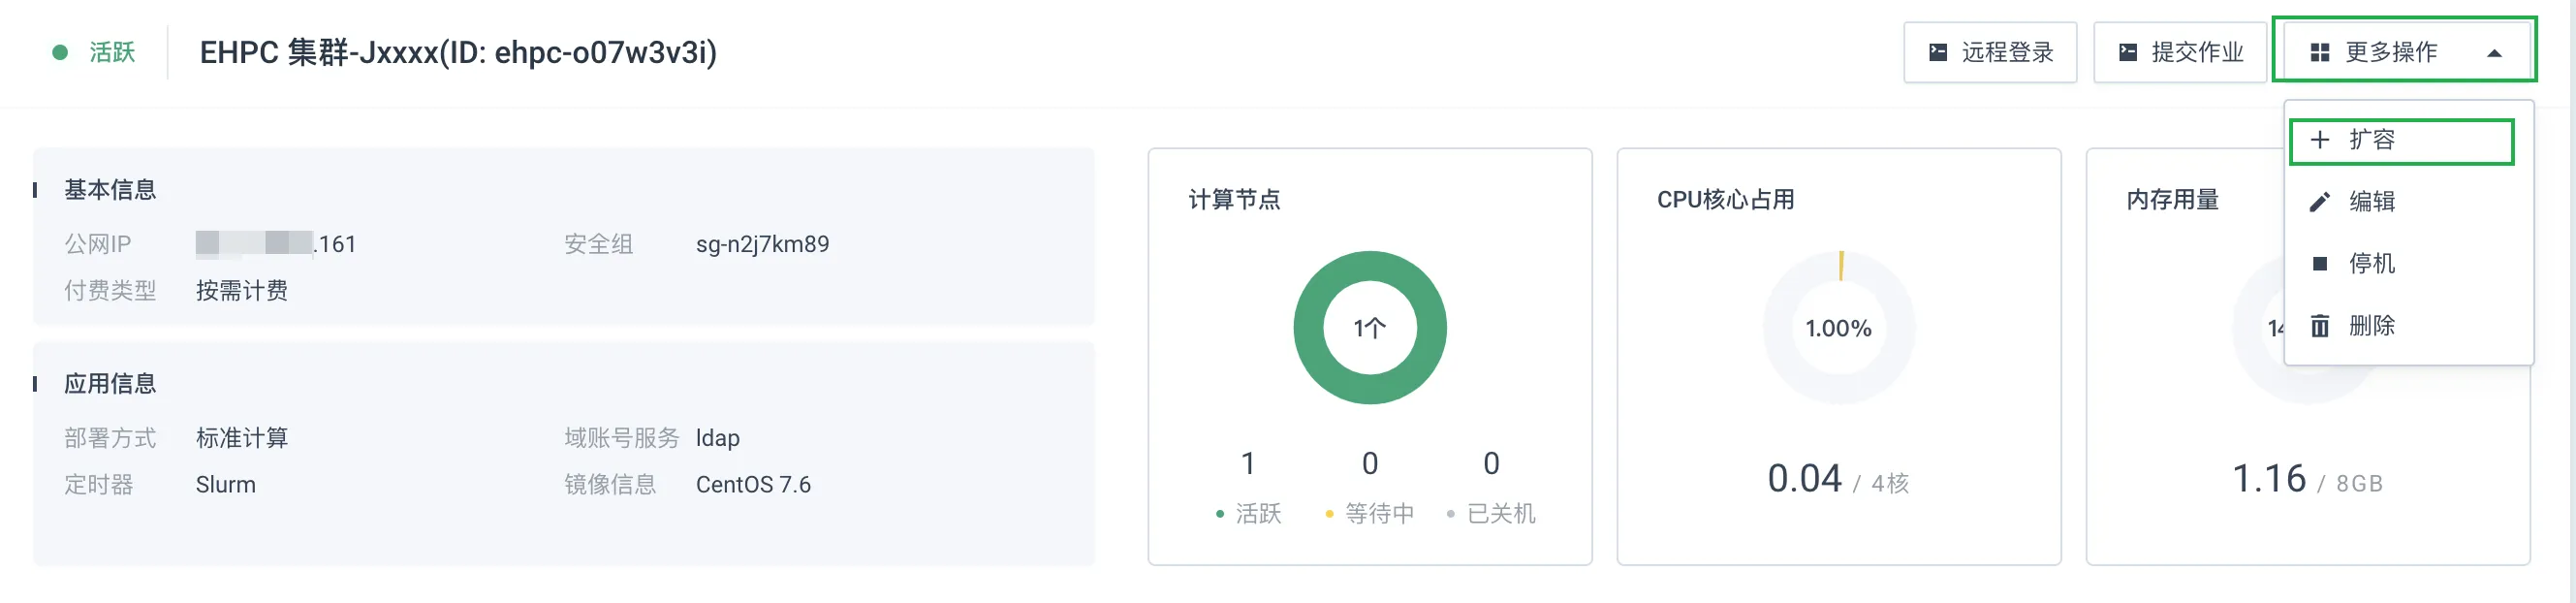Click the terminal icon in 远程登录 button

1937,52
